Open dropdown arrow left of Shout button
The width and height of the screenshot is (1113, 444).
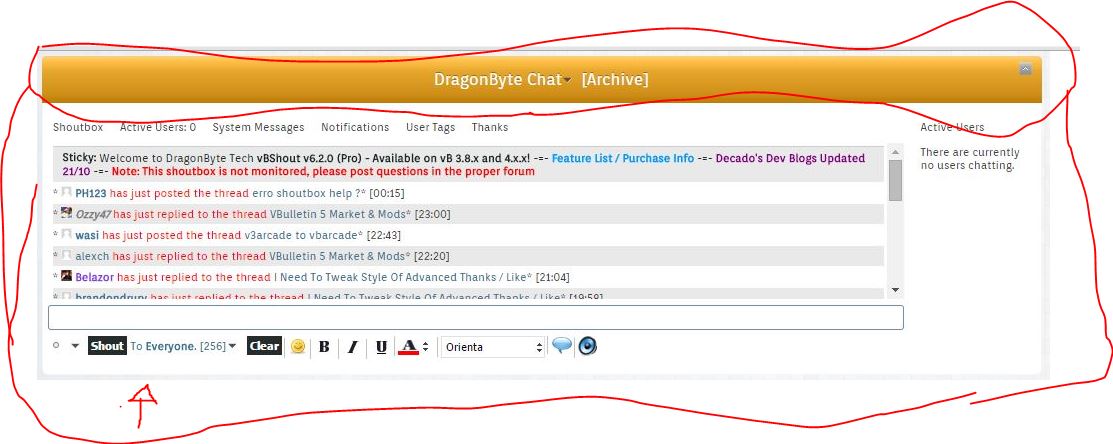pos(75,346)
